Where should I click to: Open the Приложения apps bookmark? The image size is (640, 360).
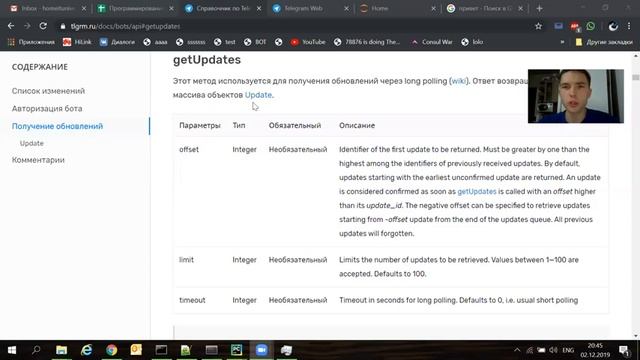[x=31, y=42]
